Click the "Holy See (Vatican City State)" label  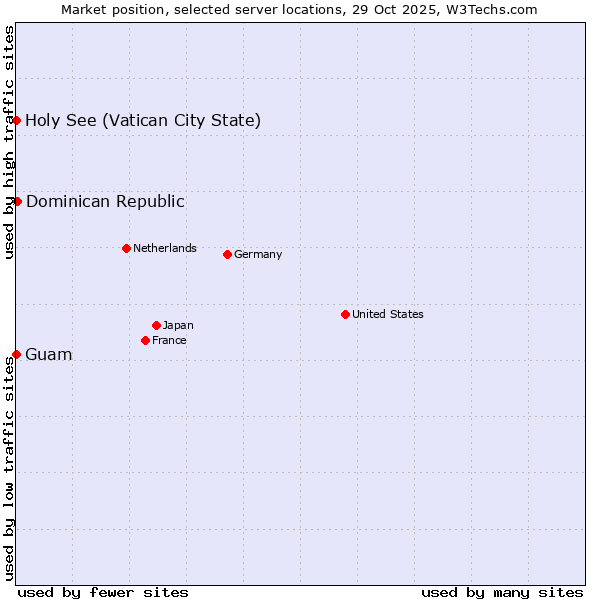point(143,121)
